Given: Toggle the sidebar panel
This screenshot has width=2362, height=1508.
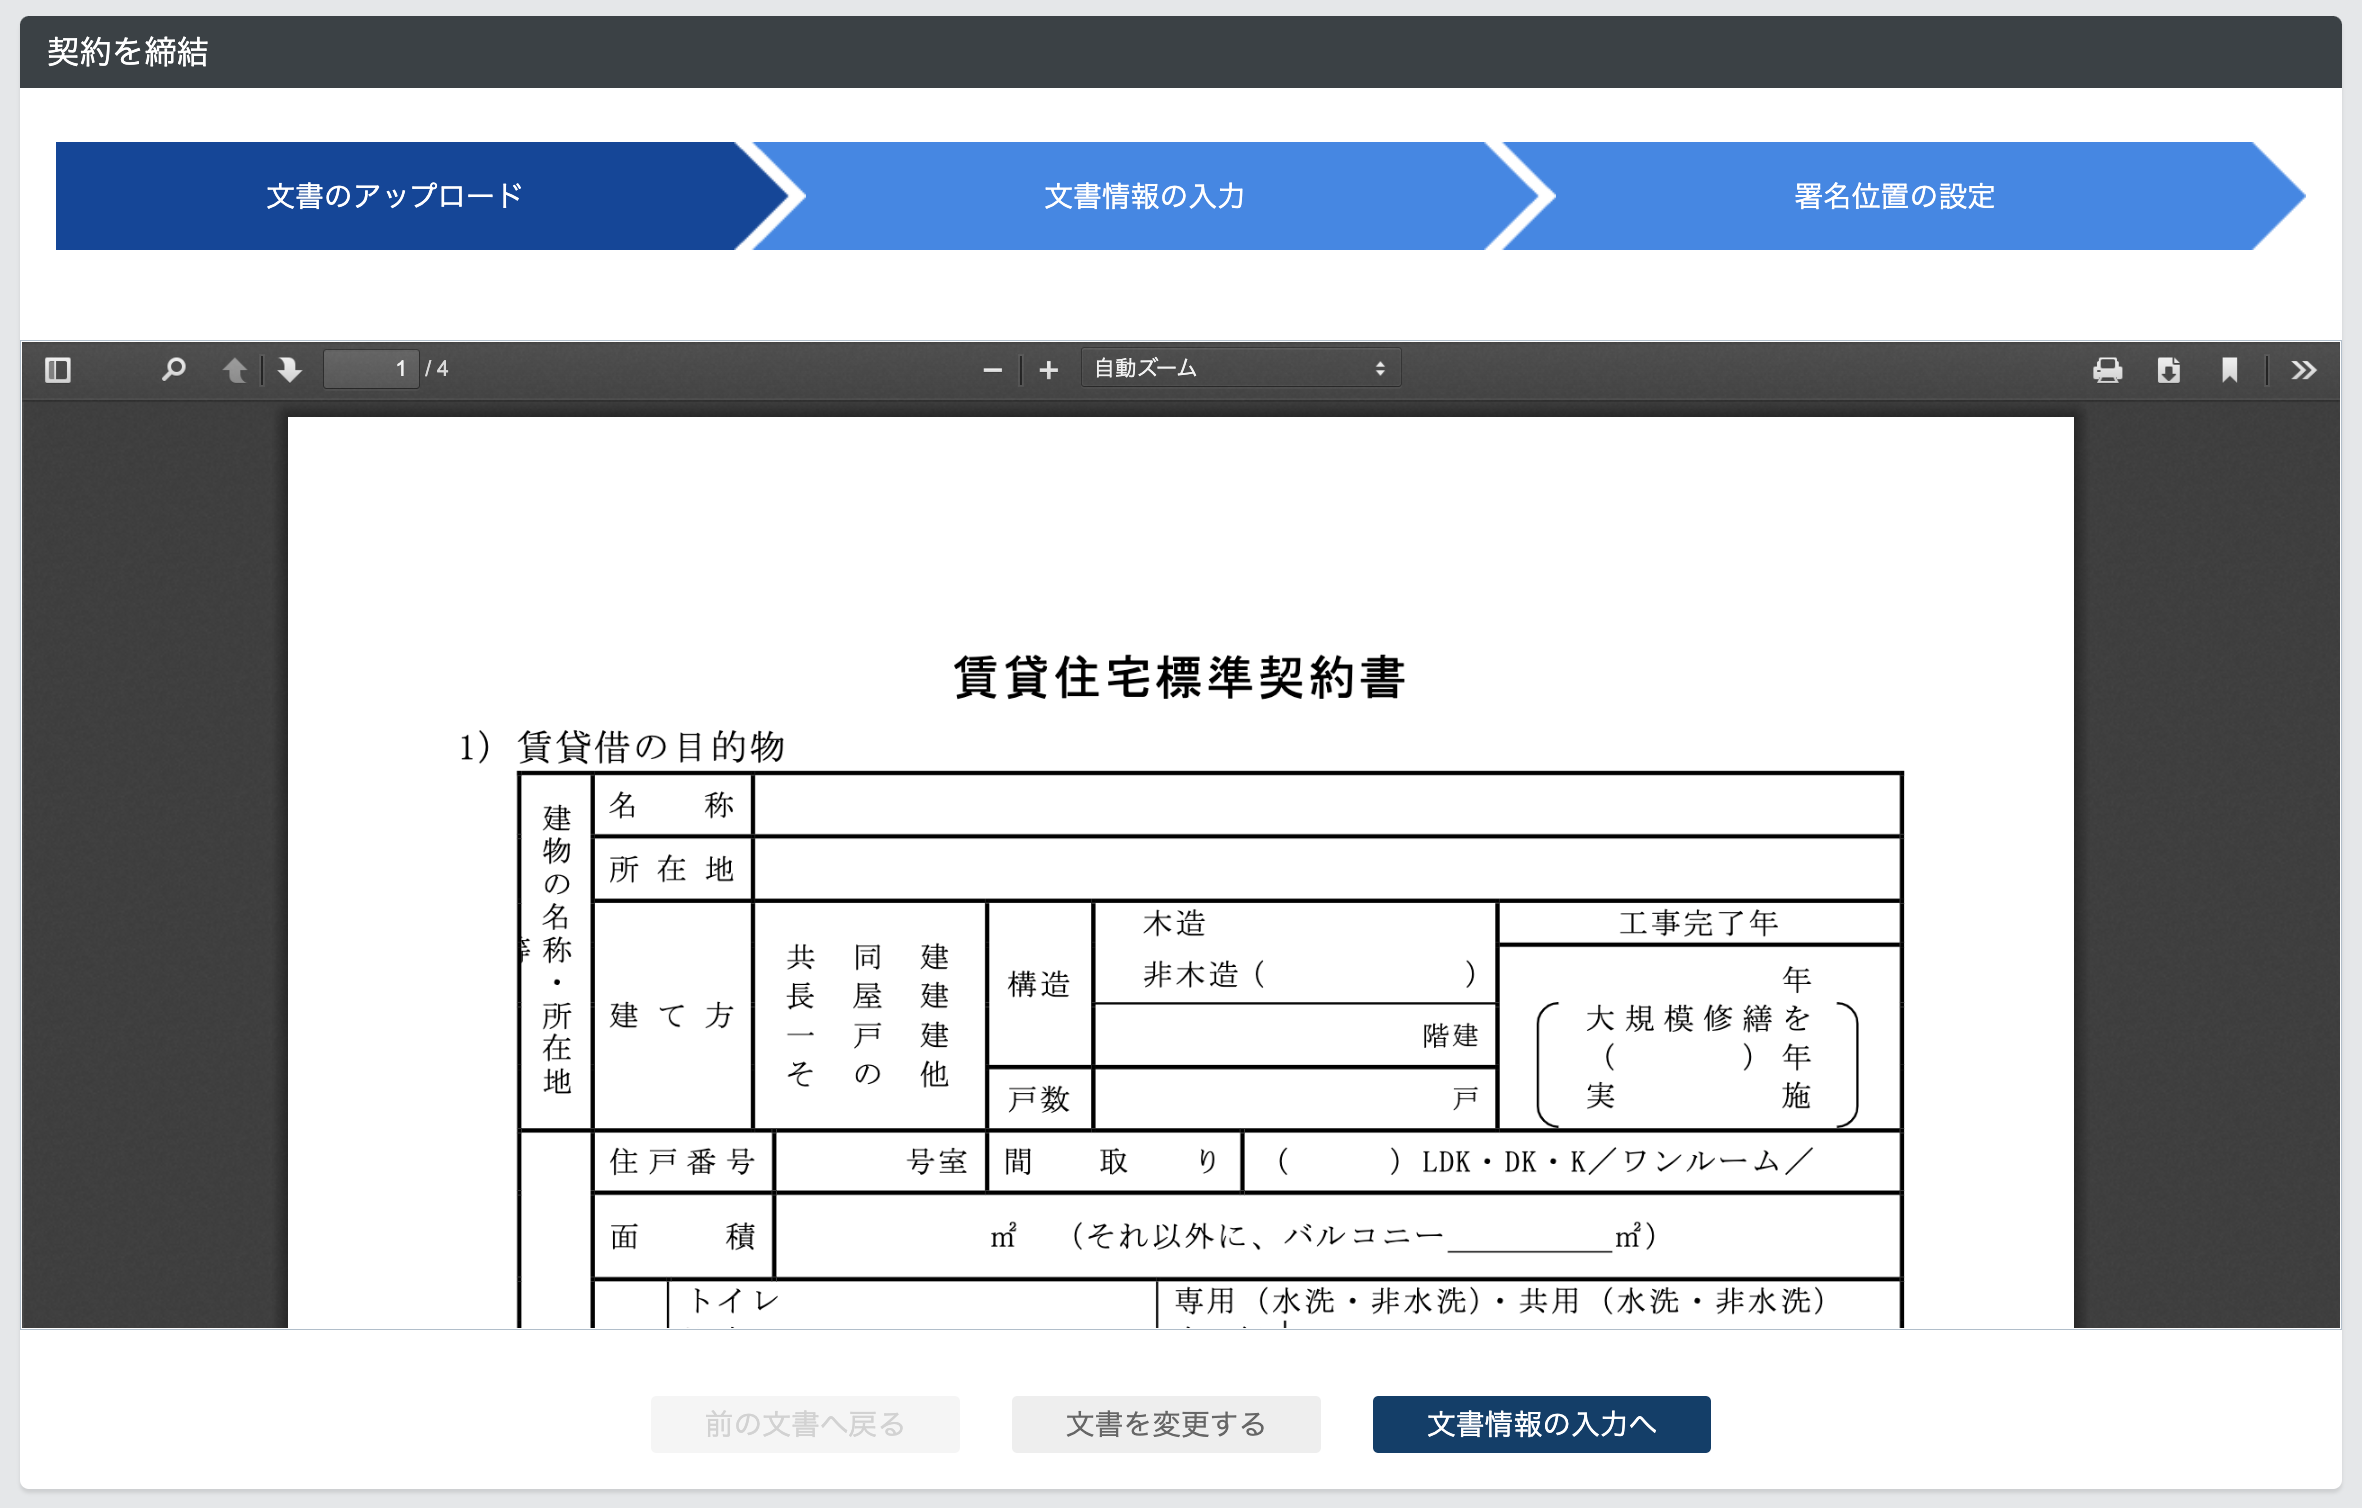Looking at the screenshot, I should pyautogui.click(x=57, y=369).
